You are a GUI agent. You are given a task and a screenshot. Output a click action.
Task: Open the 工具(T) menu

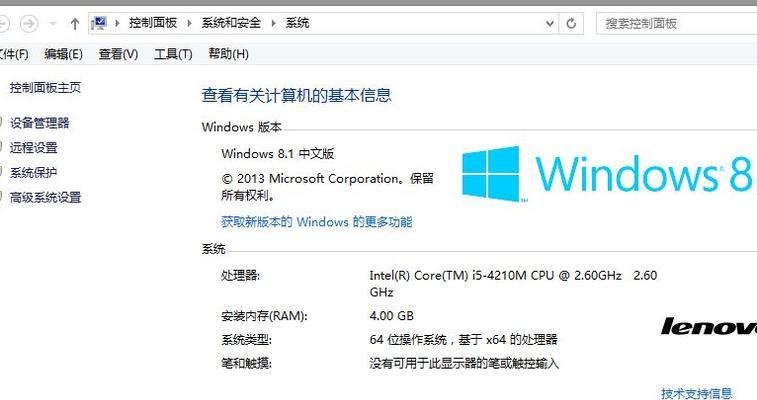173,54
